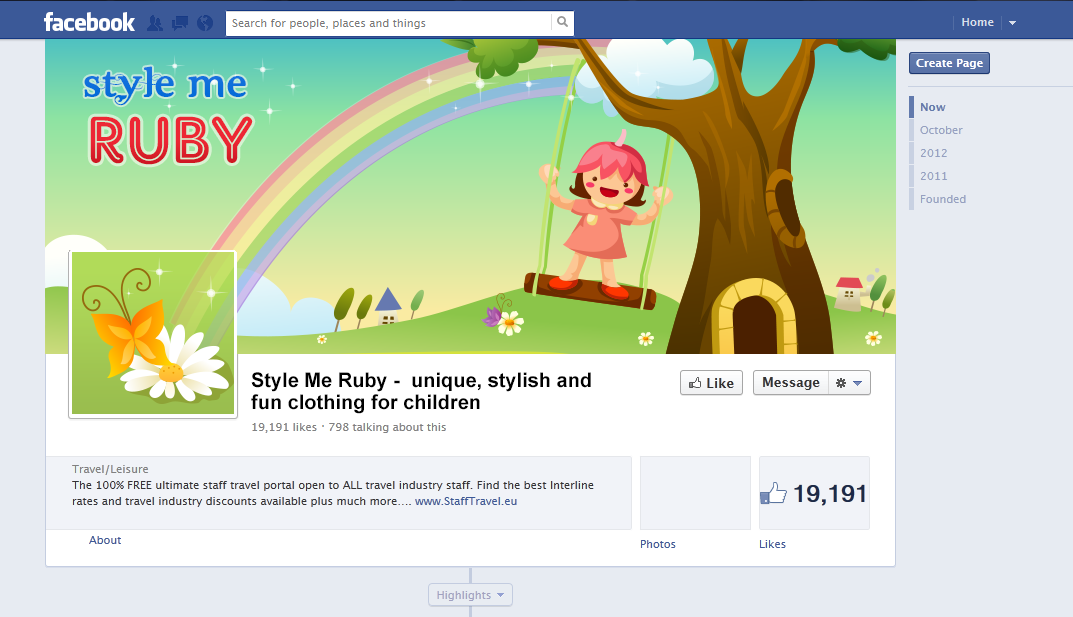This screenshot has width=1073, height=617.
Task: Go to Home in the top bar
Action: 977,23
